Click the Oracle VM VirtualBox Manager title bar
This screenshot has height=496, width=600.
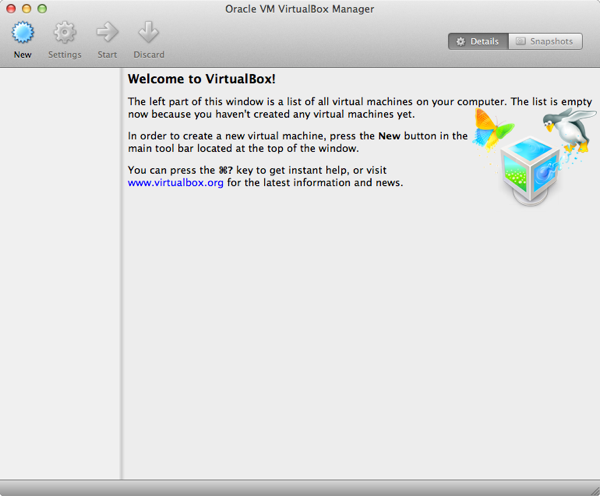click(300, 9)
